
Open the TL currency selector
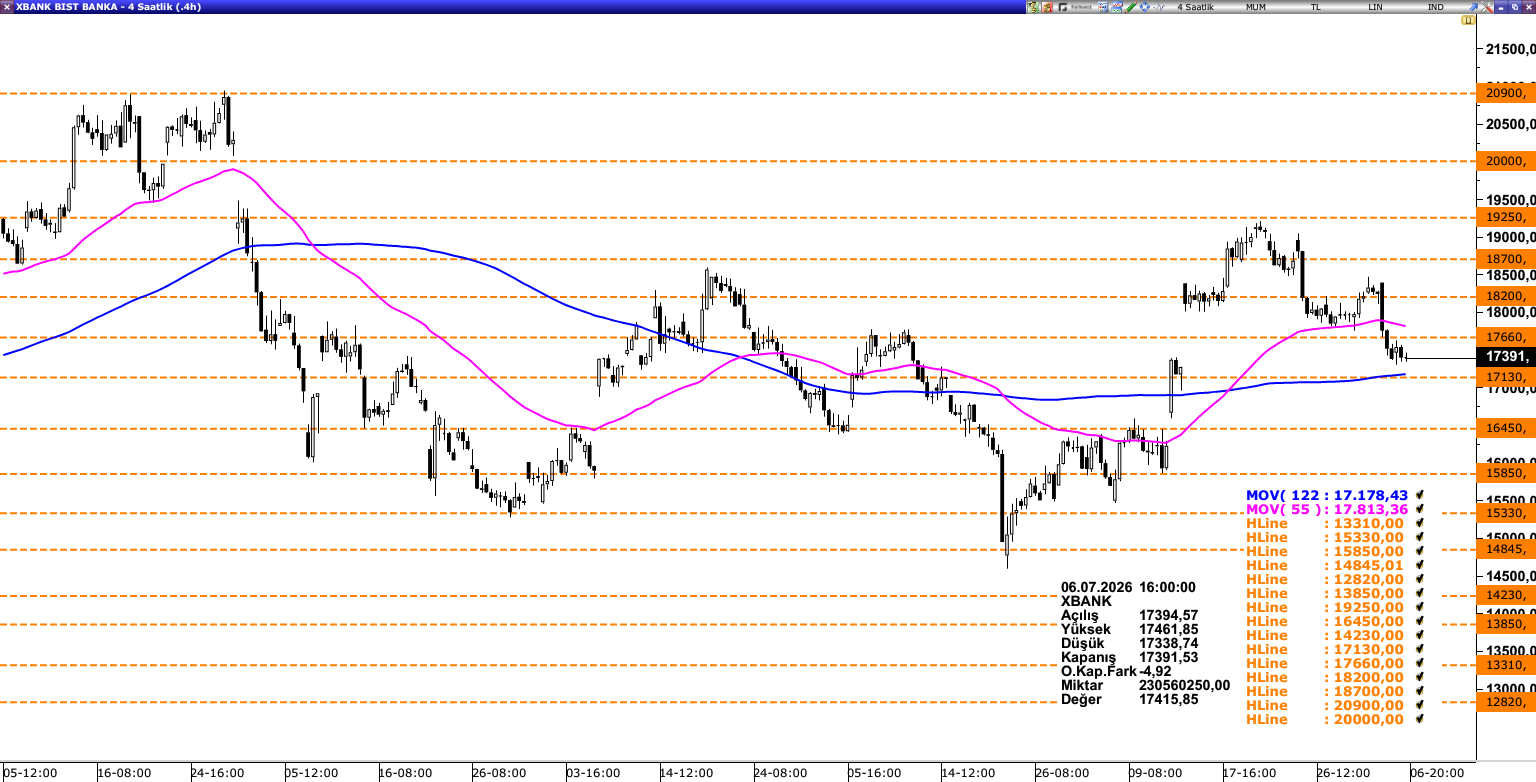pos(1315,7)
